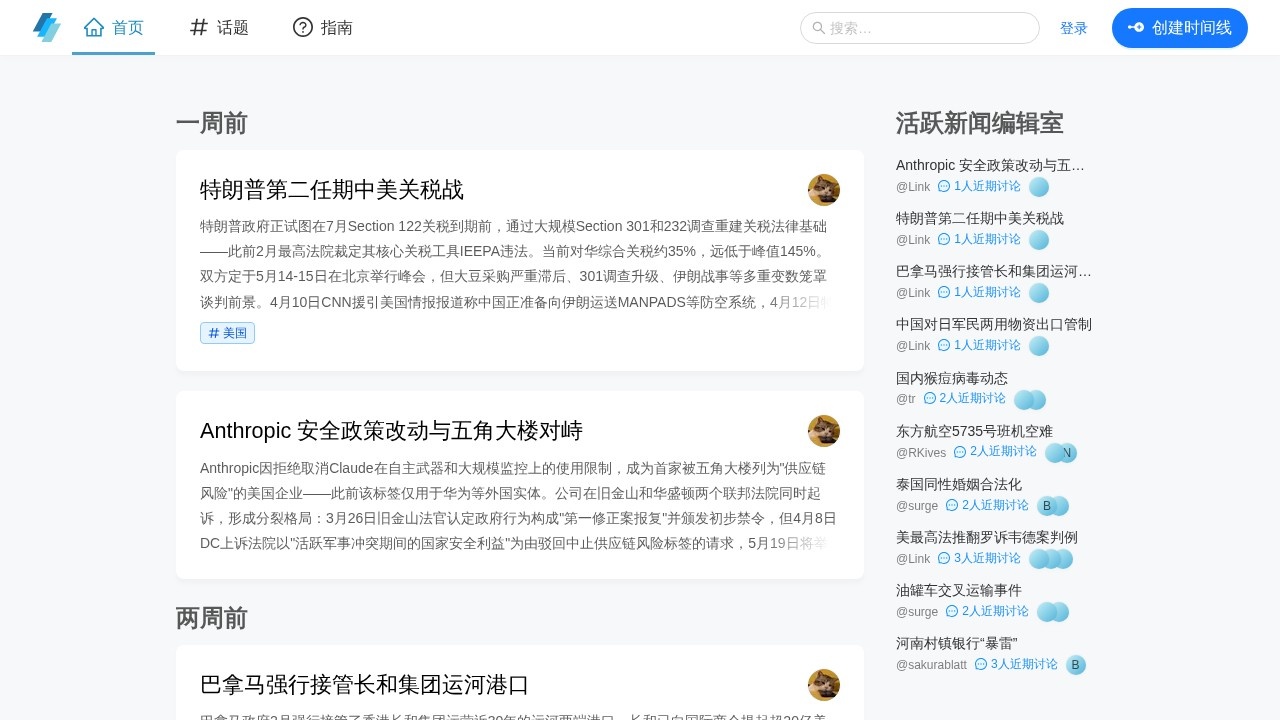1280x720 pixels.
Task: Click the magnifier icon in search box
Action: (819, 28)
